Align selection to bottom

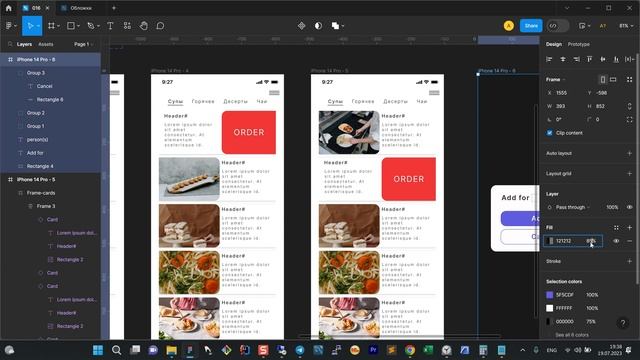click(616, 59)
